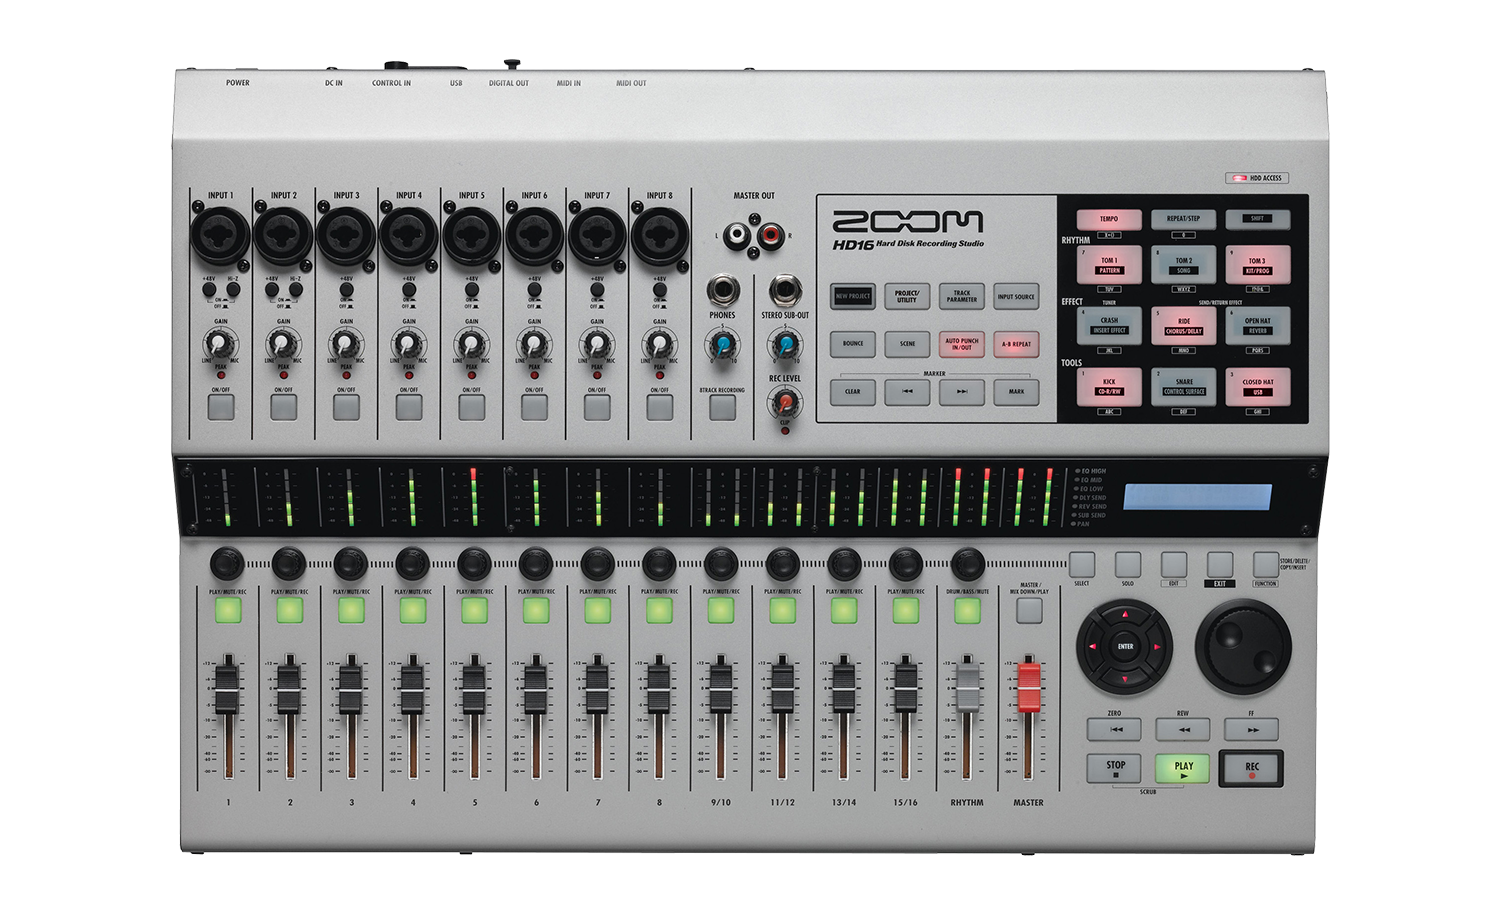The height and width of the screenshot is (900, 1500).
Task: Click the red REC LEVEL knob
Action: click(x=785, y=402)
